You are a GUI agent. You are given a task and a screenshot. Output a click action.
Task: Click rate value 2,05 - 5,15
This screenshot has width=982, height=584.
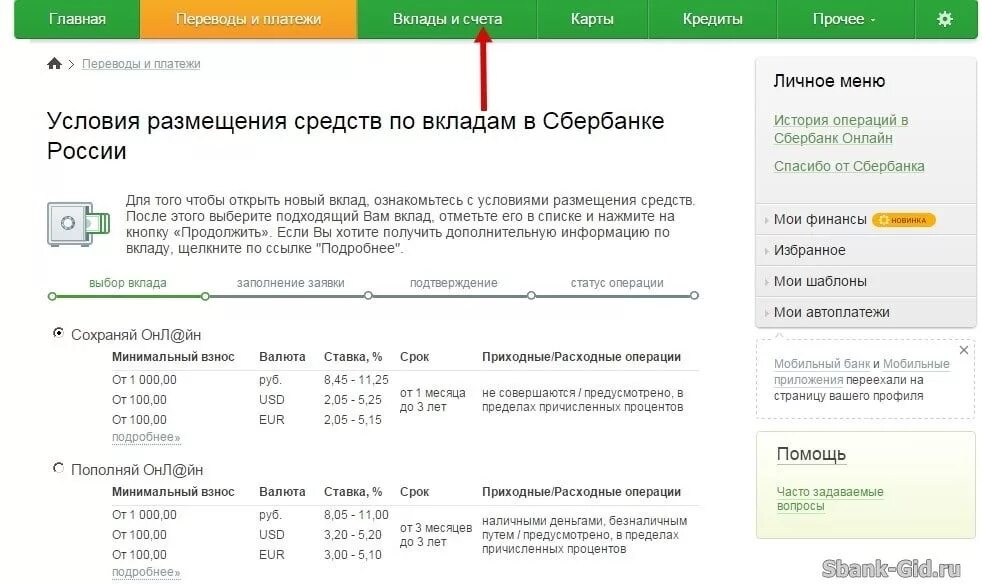(x=353, y=420)
